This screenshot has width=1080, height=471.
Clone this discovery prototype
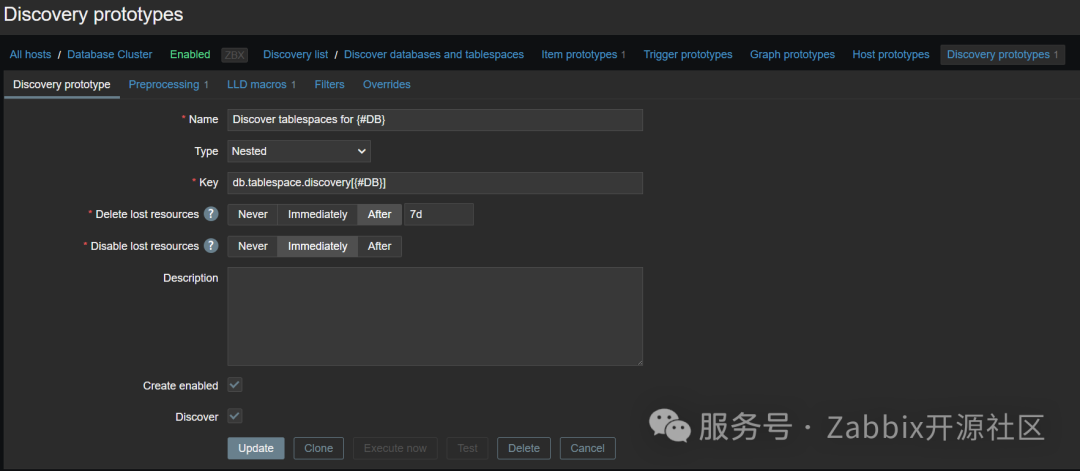(x=318, y=448)
